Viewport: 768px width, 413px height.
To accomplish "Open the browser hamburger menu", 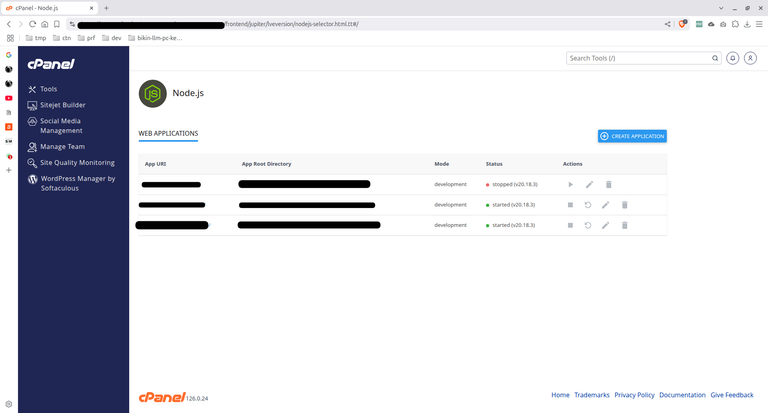I will [759, 24].
